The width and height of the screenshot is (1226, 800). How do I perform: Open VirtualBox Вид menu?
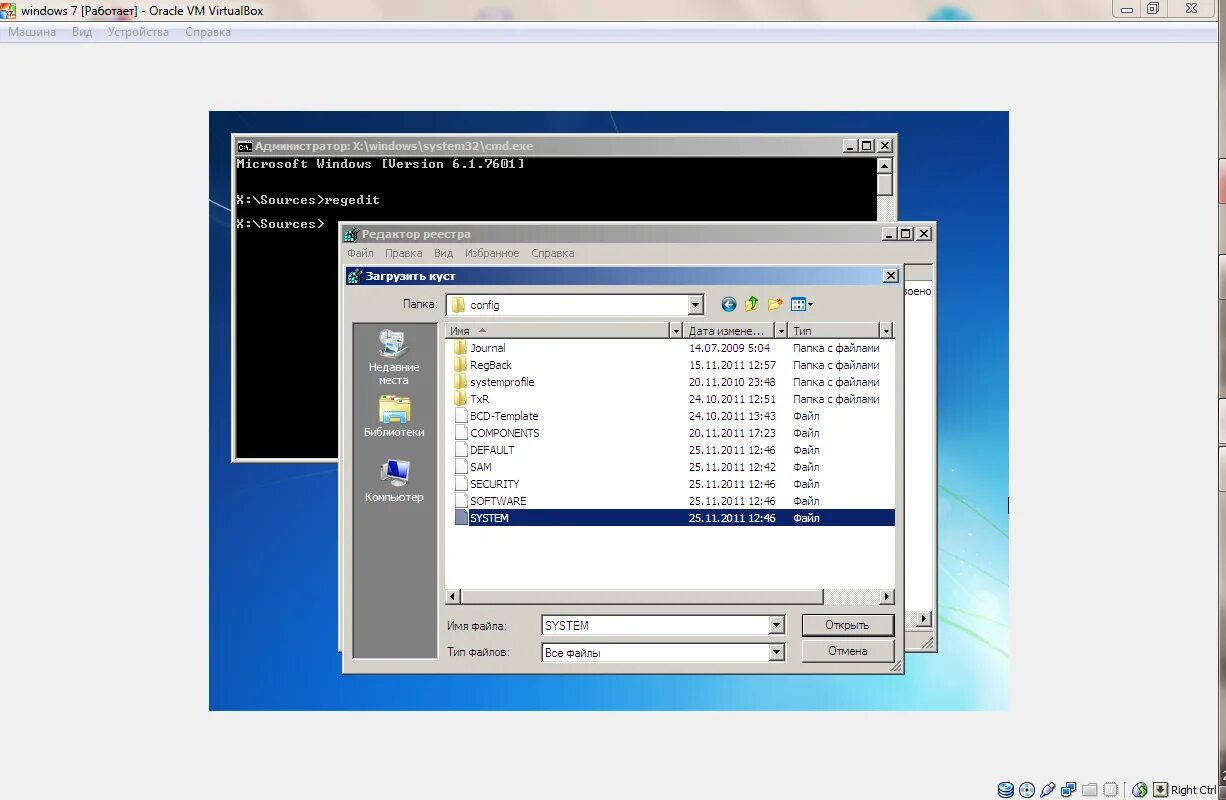(82, 32)
